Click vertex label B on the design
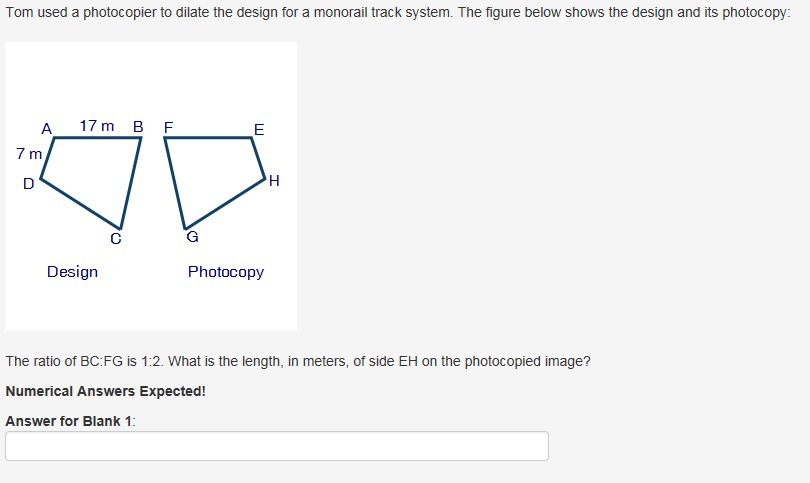Screen dimensions: 810x483 [138, 127]
